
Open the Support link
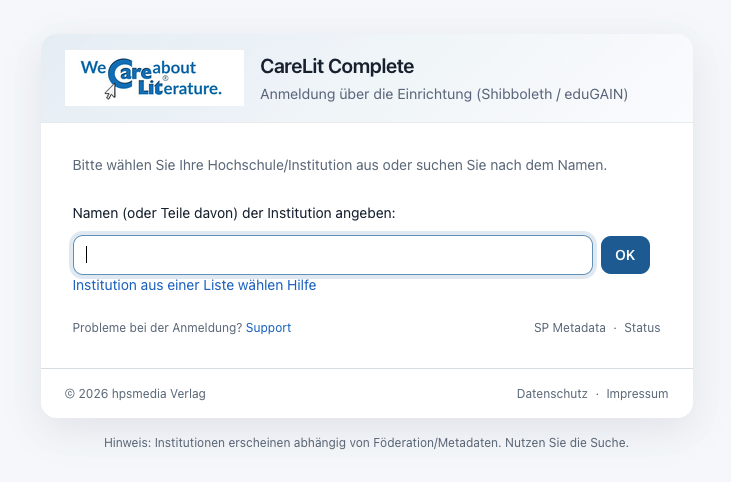[x=269, y=328]
